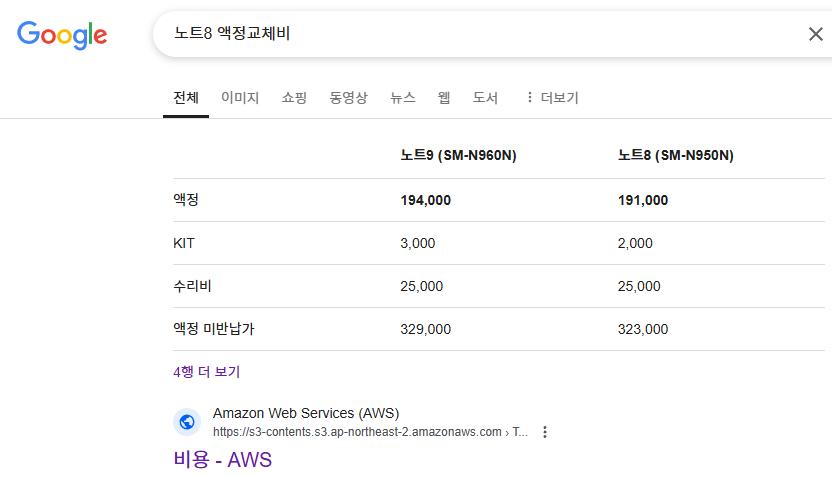This screenshot has height=477, width=832.
Task: Select the 전체 tab
Action: [x=186, y=98]
